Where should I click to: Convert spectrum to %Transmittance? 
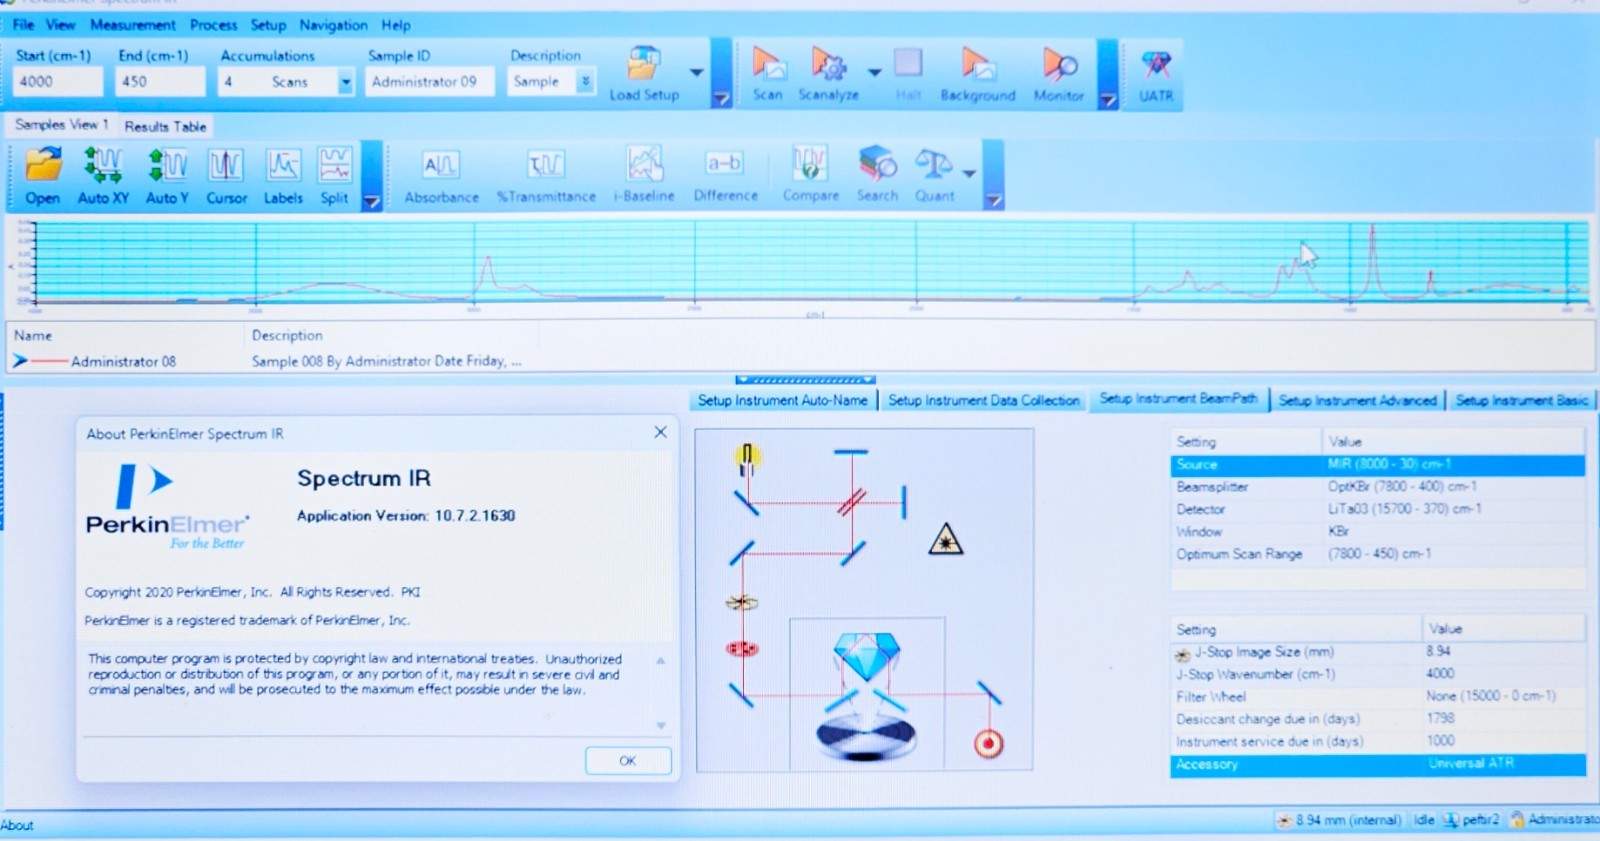coord(546,175)
